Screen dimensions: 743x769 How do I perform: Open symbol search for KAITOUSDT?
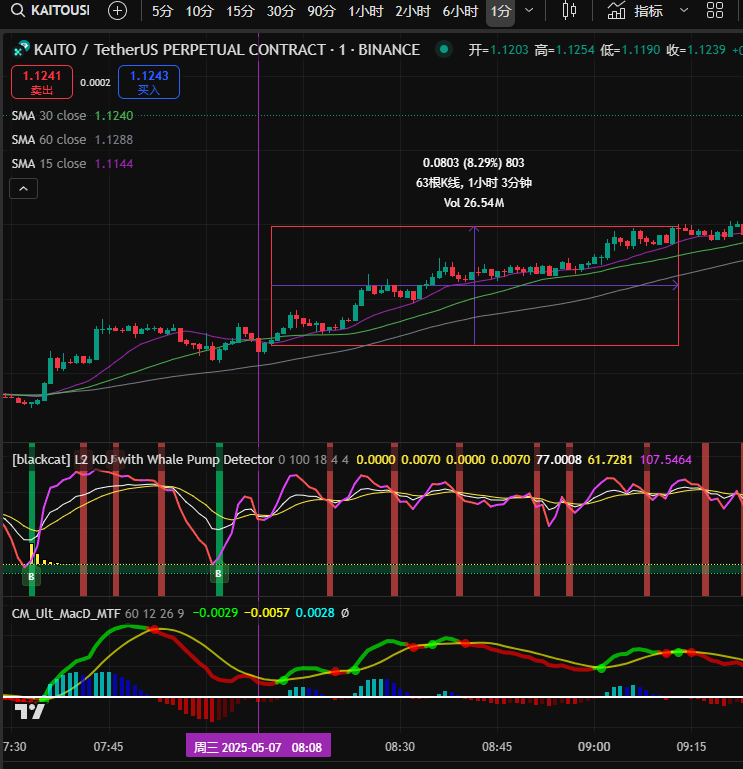point(51,10)
